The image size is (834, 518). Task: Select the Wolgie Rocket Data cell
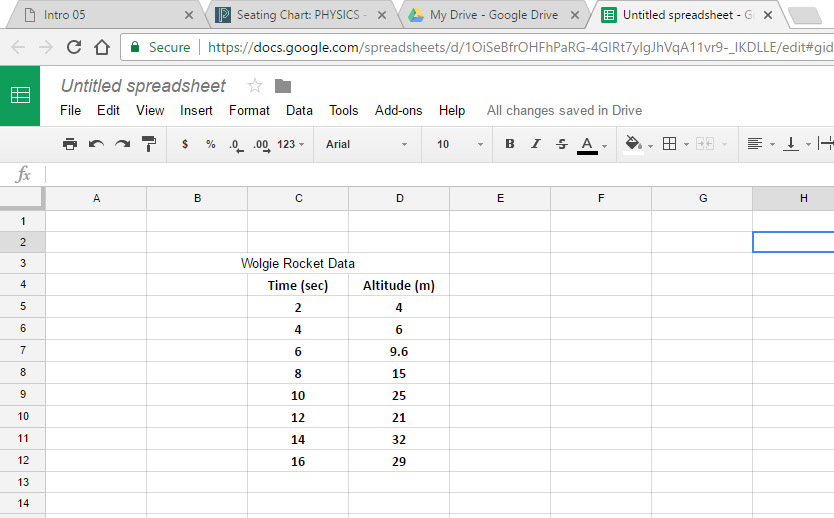[x=298, y=264]
